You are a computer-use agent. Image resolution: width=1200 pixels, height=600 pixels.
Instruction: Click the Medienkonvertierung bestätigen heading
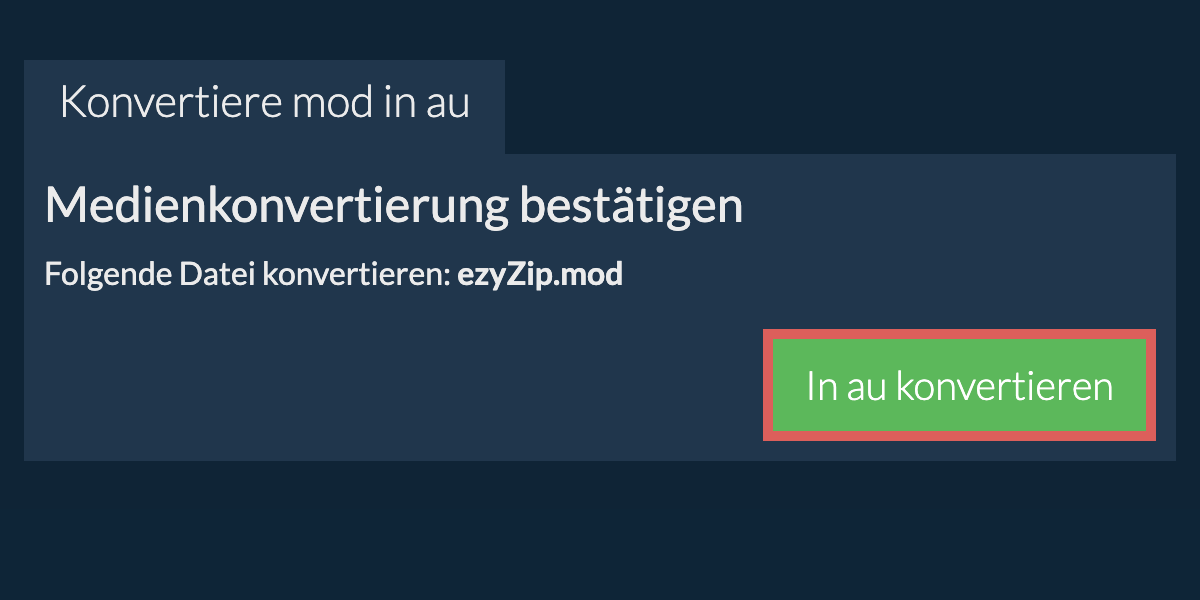394,207
